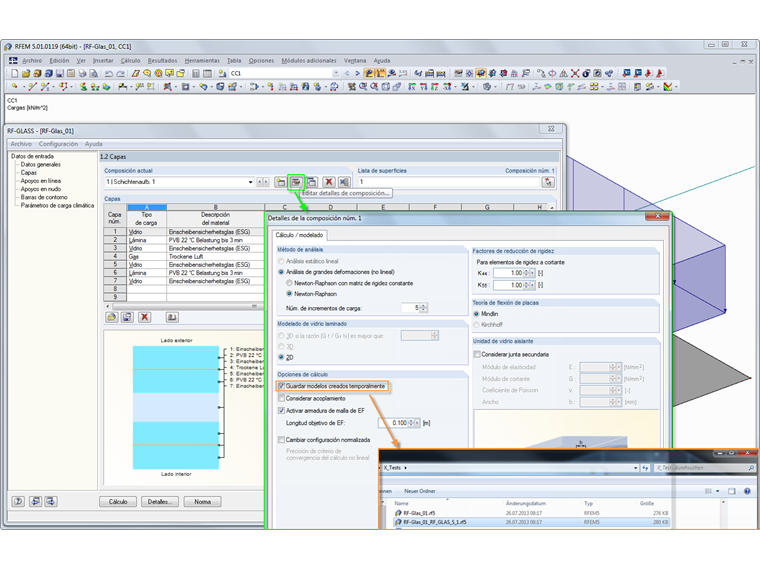Open the 'Schichtenaufb. 1' composition dropdown

click(251, 182)
